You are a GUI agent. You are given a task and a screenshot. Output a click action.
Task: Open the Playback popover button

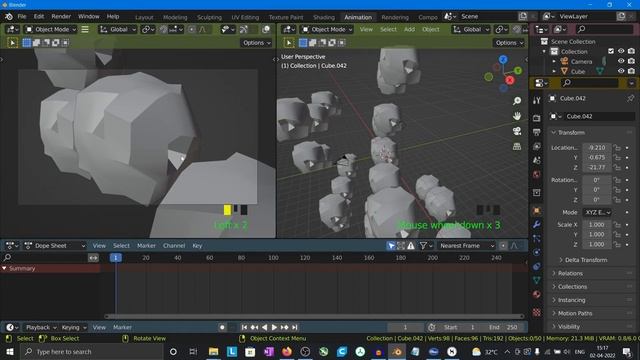(41, 327)
